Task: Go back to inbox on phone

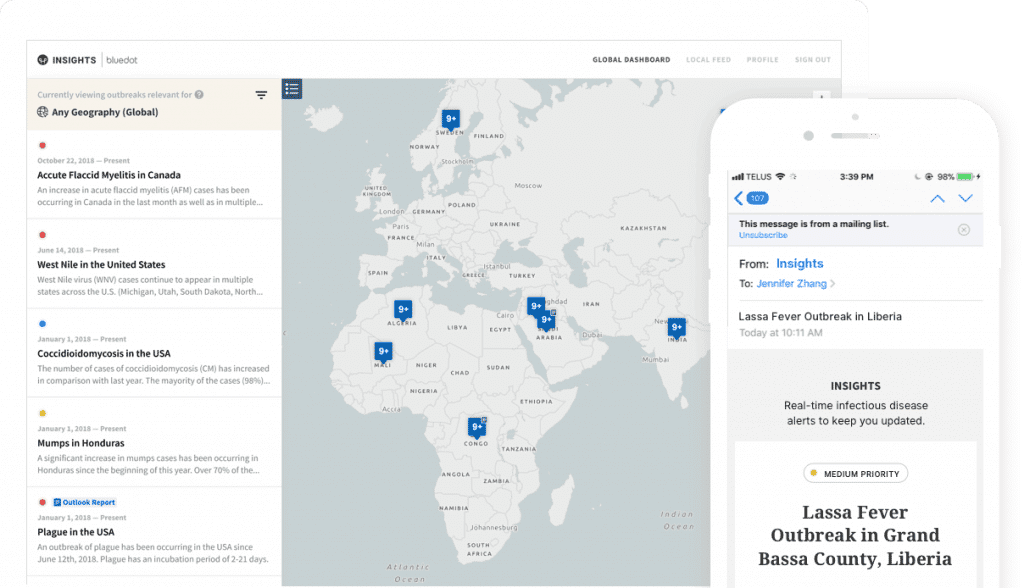Action: pos(739,199)
